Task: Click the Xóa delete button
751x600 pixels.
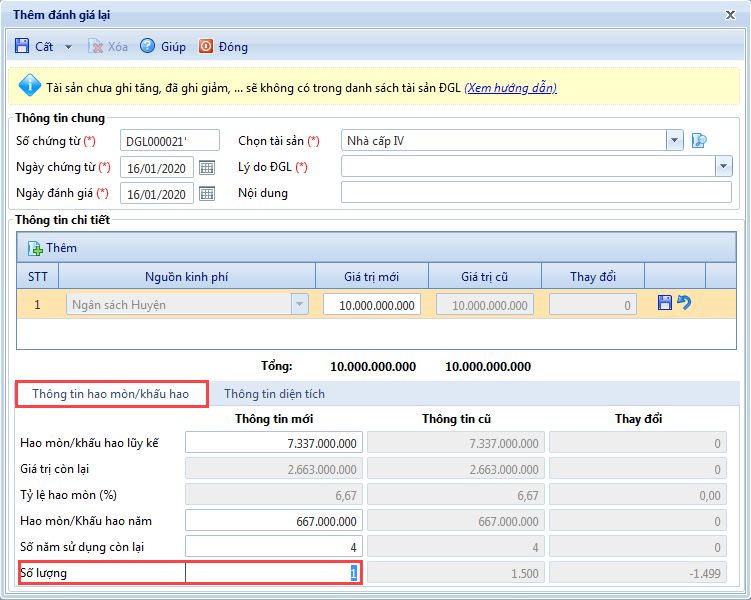Action: 108,46
